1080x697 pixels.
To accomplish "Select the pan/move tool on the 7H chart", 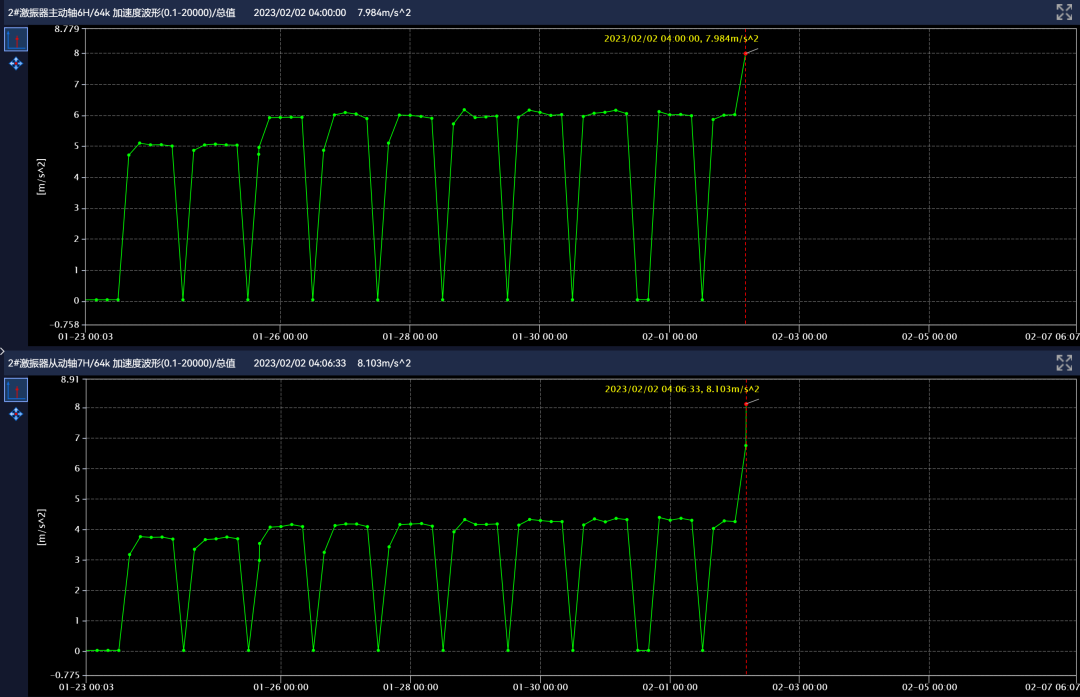I will 16,414.
